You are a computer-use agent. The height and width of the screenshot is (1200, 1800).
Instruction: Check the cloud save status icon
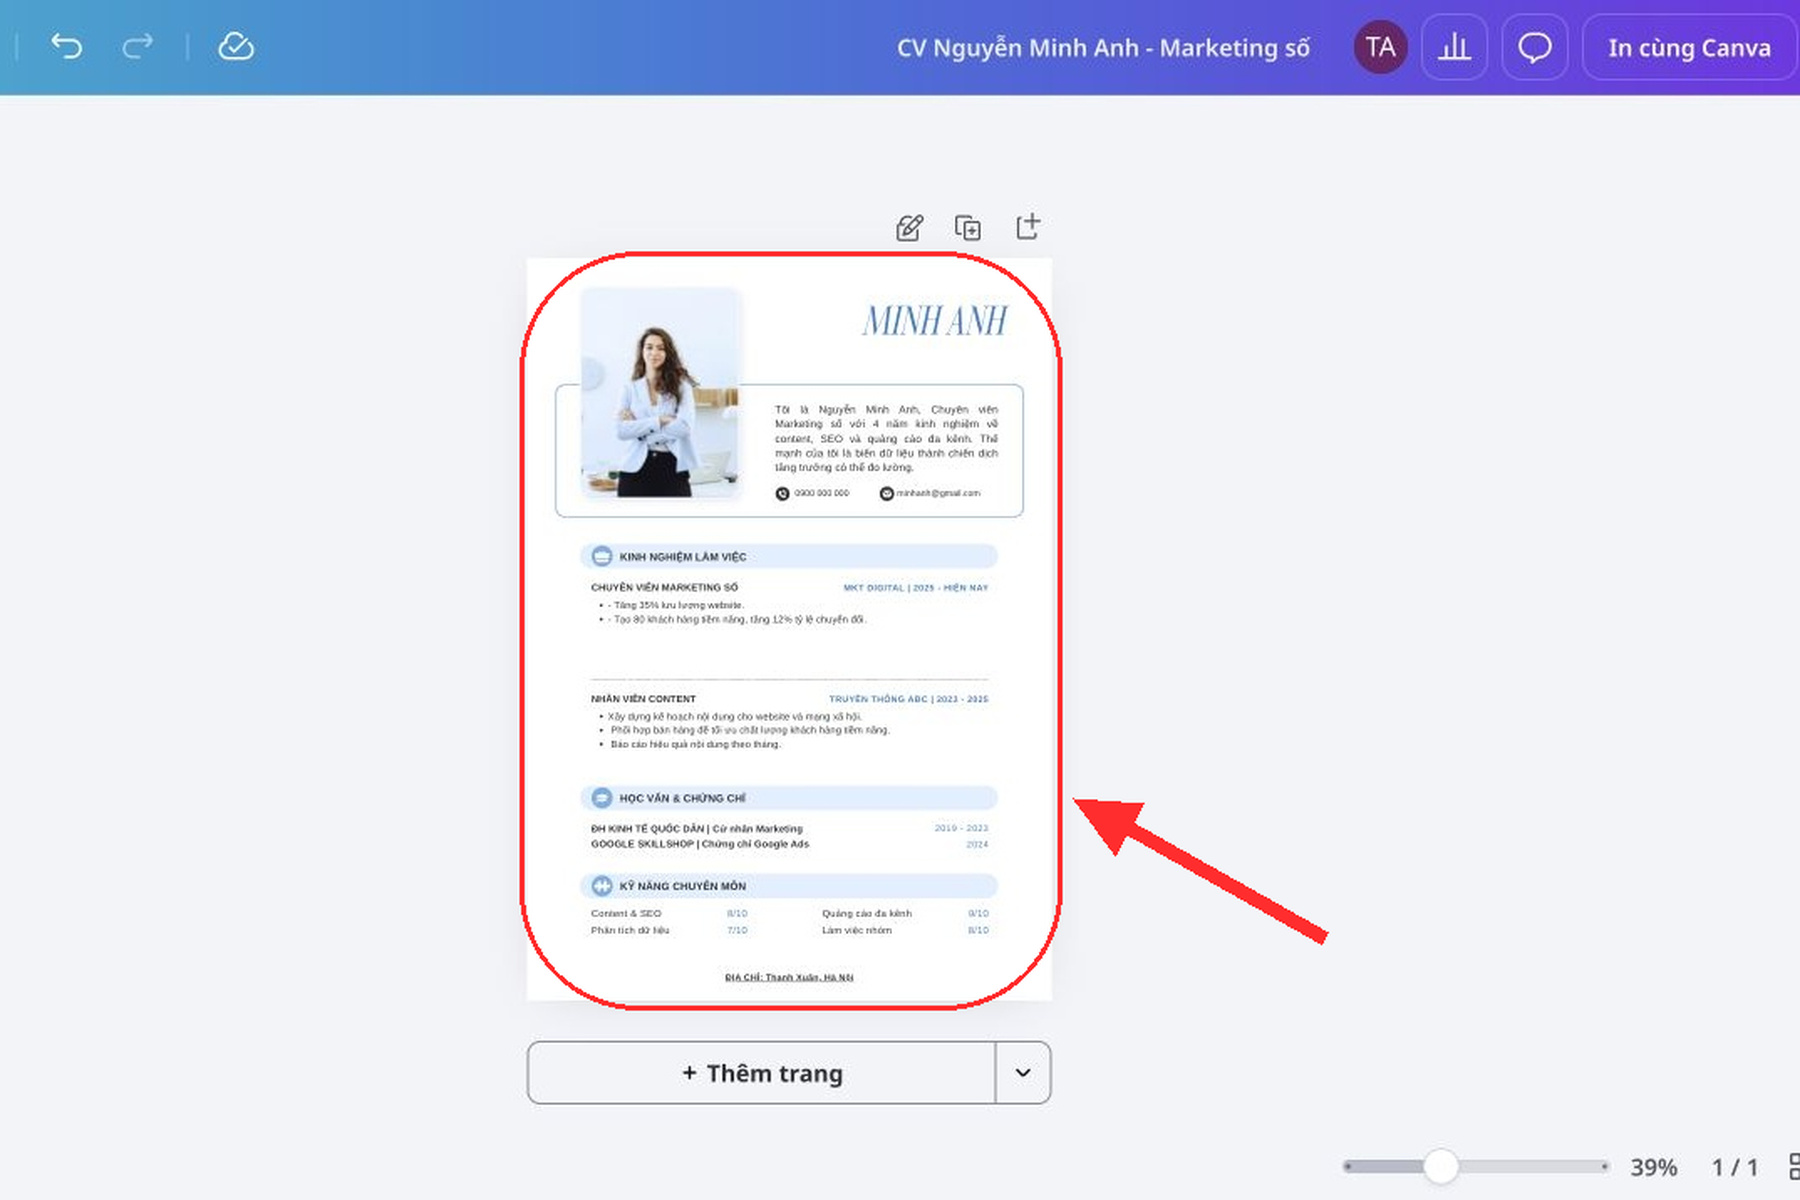pos(236,46)
